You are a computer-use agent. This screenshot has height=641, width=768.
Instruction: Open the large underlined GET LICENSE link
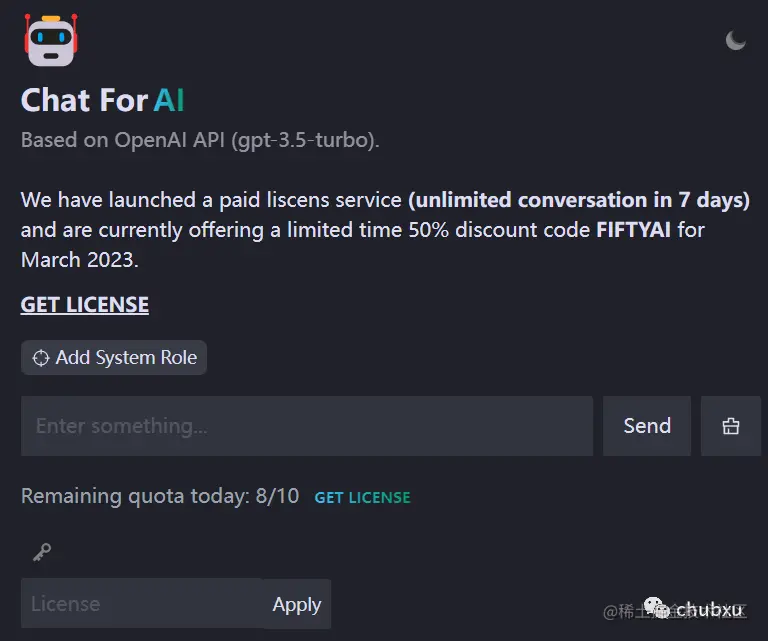click(x=85, y=305)
